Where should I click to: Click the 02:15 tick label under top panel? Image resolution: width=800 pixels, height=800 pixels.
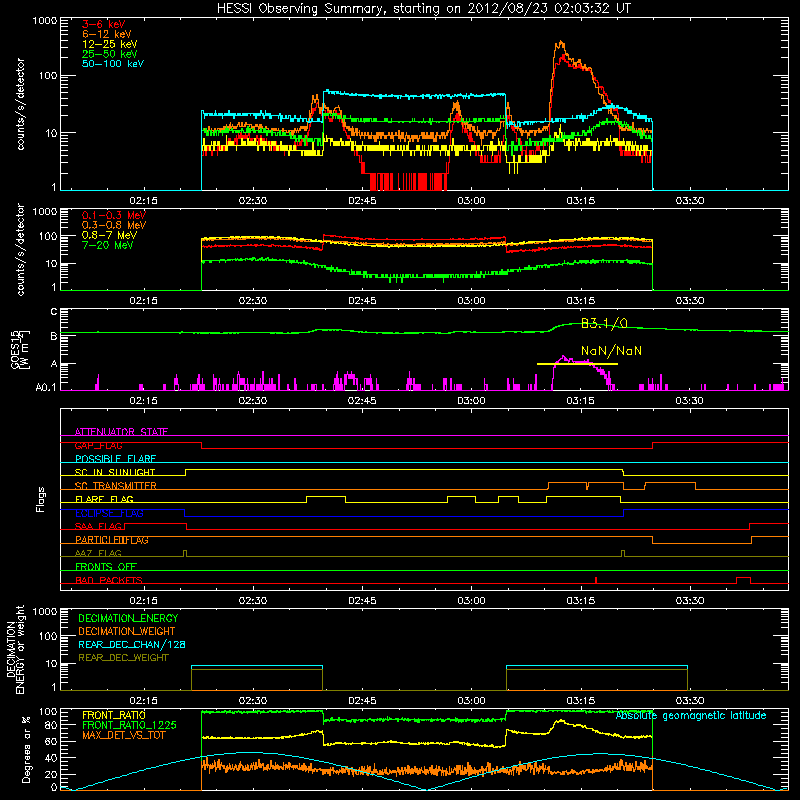(143, 201)
